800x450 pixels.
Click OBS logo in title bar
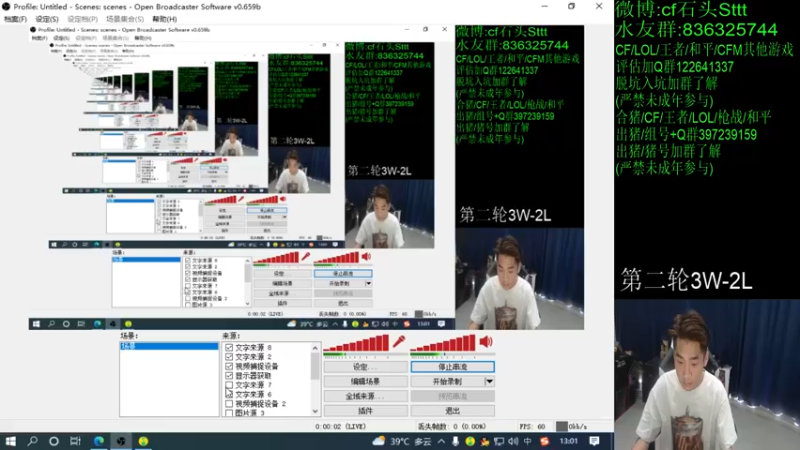[6, 7]
